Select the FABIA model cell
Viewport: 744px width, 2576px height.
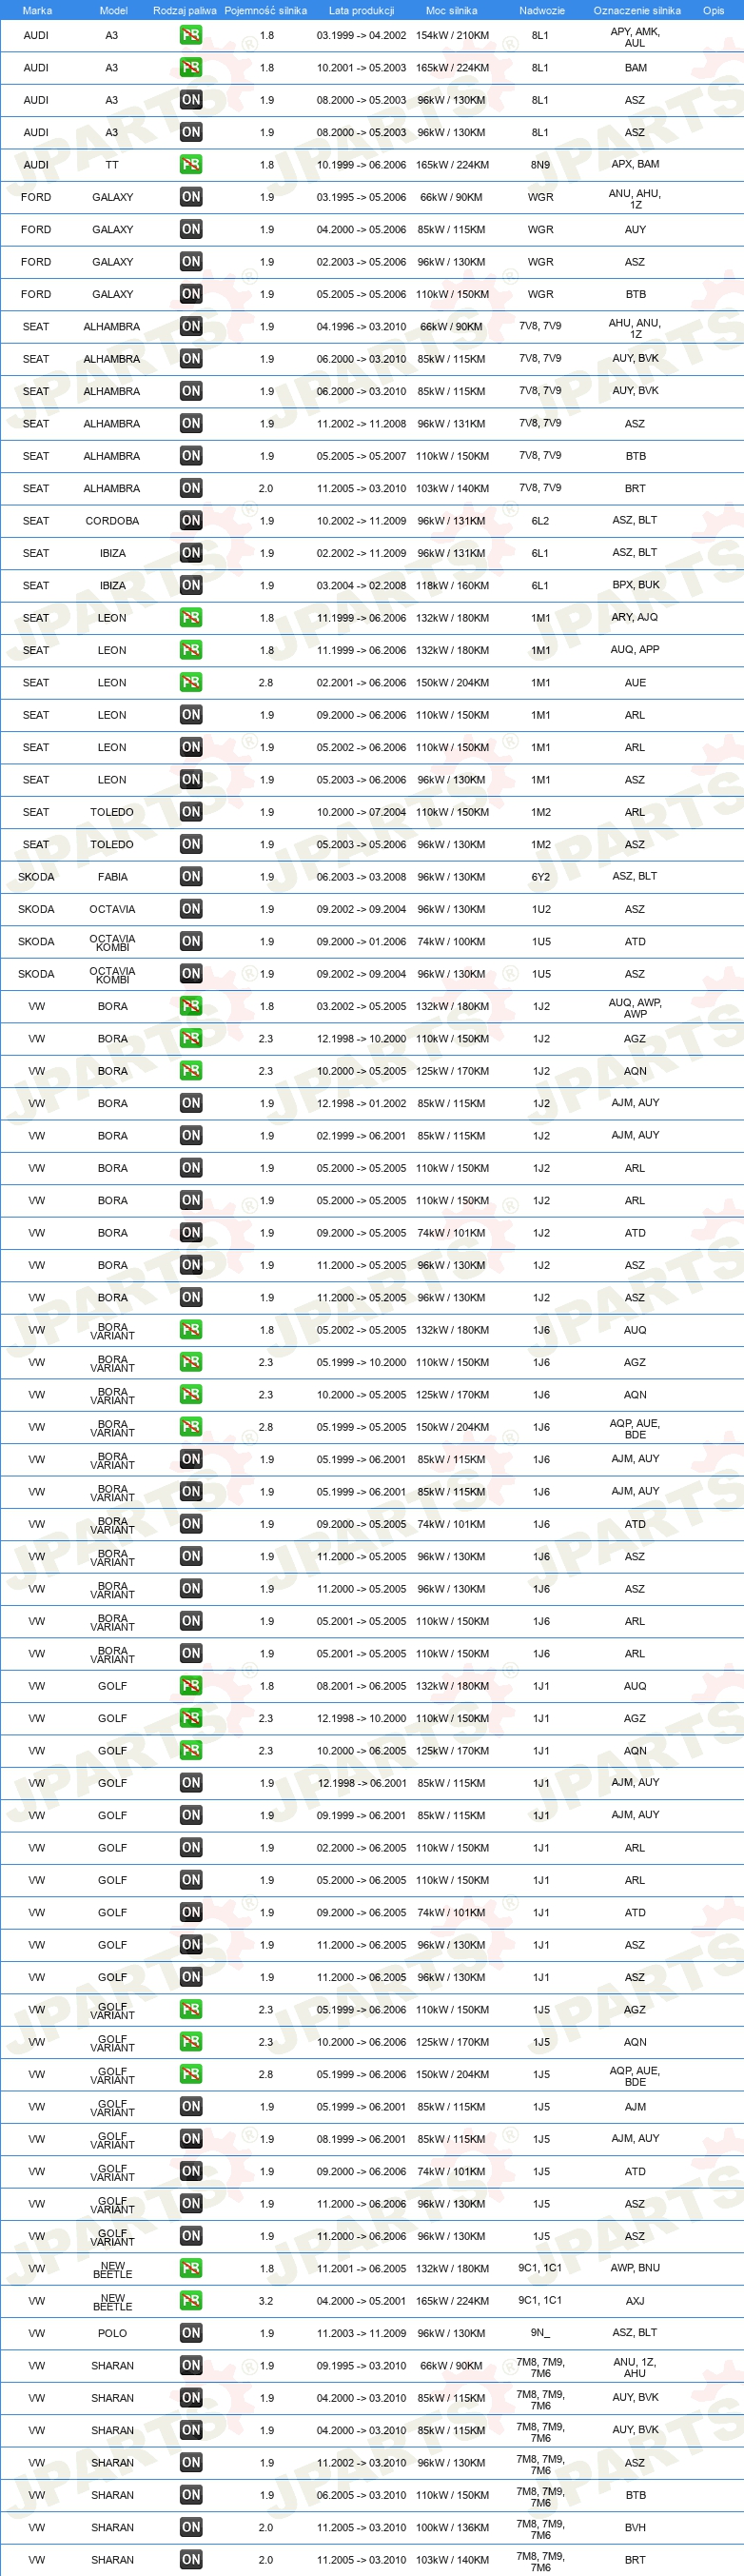[112, 877]
